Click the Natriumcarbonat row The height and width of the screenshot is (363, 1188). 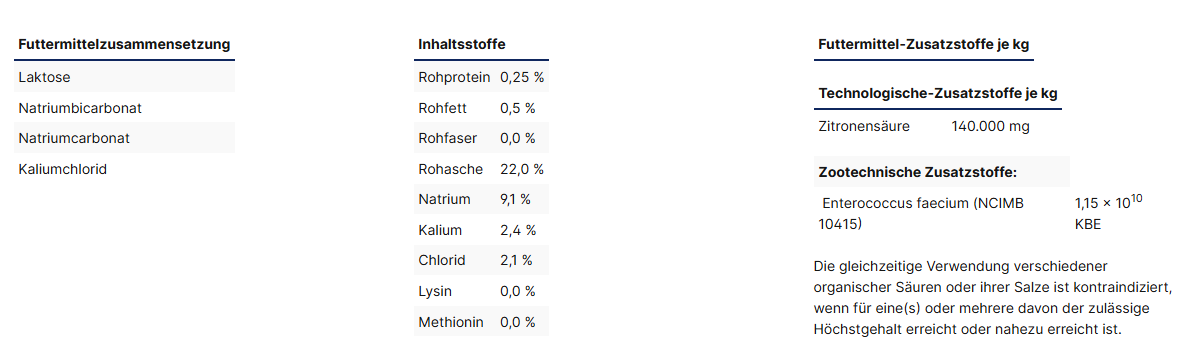(124, 138)
